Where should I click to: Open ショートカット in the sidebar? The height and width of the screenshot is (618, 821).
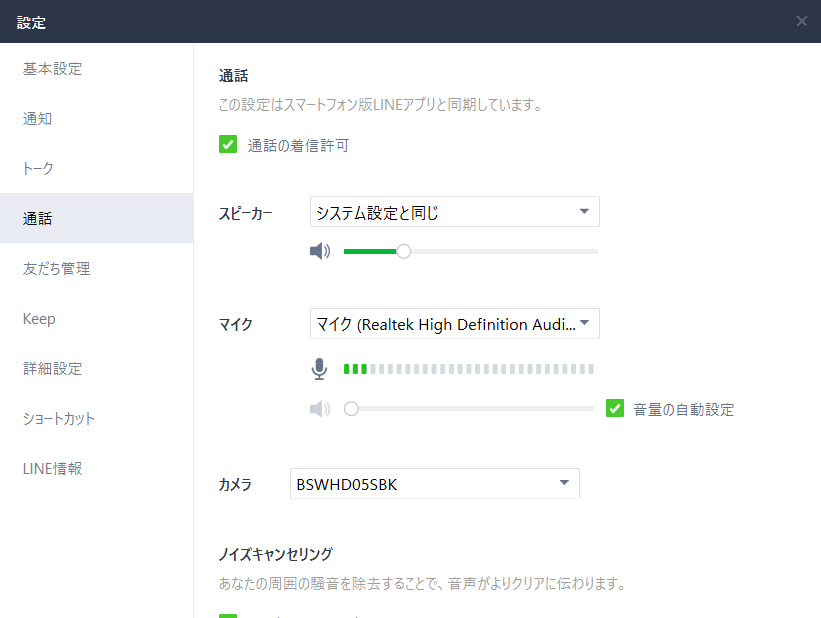(x=97, y=418)
